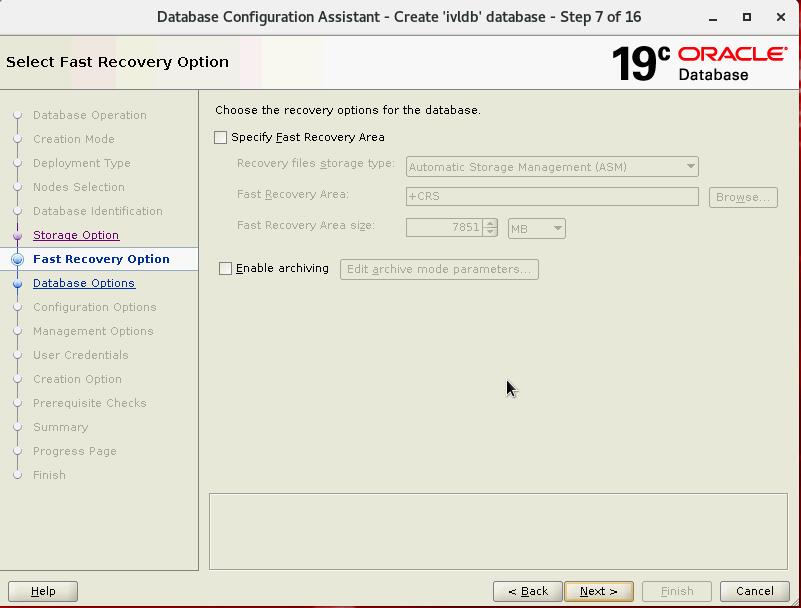Viewport: 801px width, 608px height.
Task: Open Edit archive mode parameters
Action: 439,269
